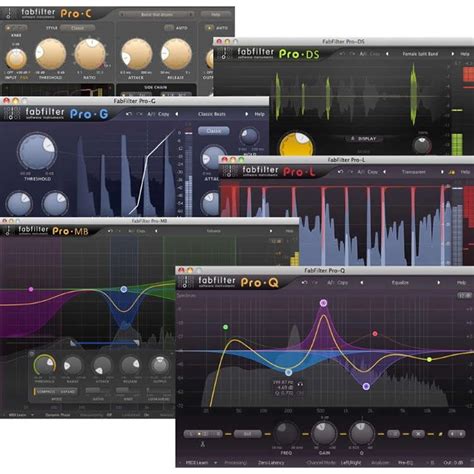The image size is (474, 474).
Task: Open the Bell shape dropdown in Pro-Q
Action: point(247,434)
